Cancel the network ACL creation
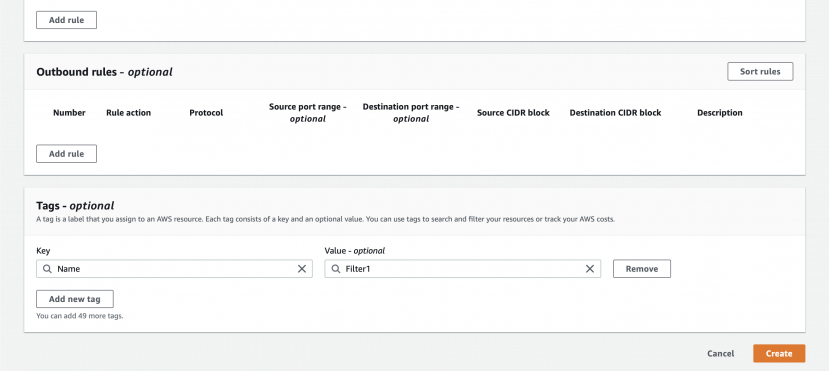Image resolution: width=829 pixels, height=371 pixels. (x=721, y=354)
